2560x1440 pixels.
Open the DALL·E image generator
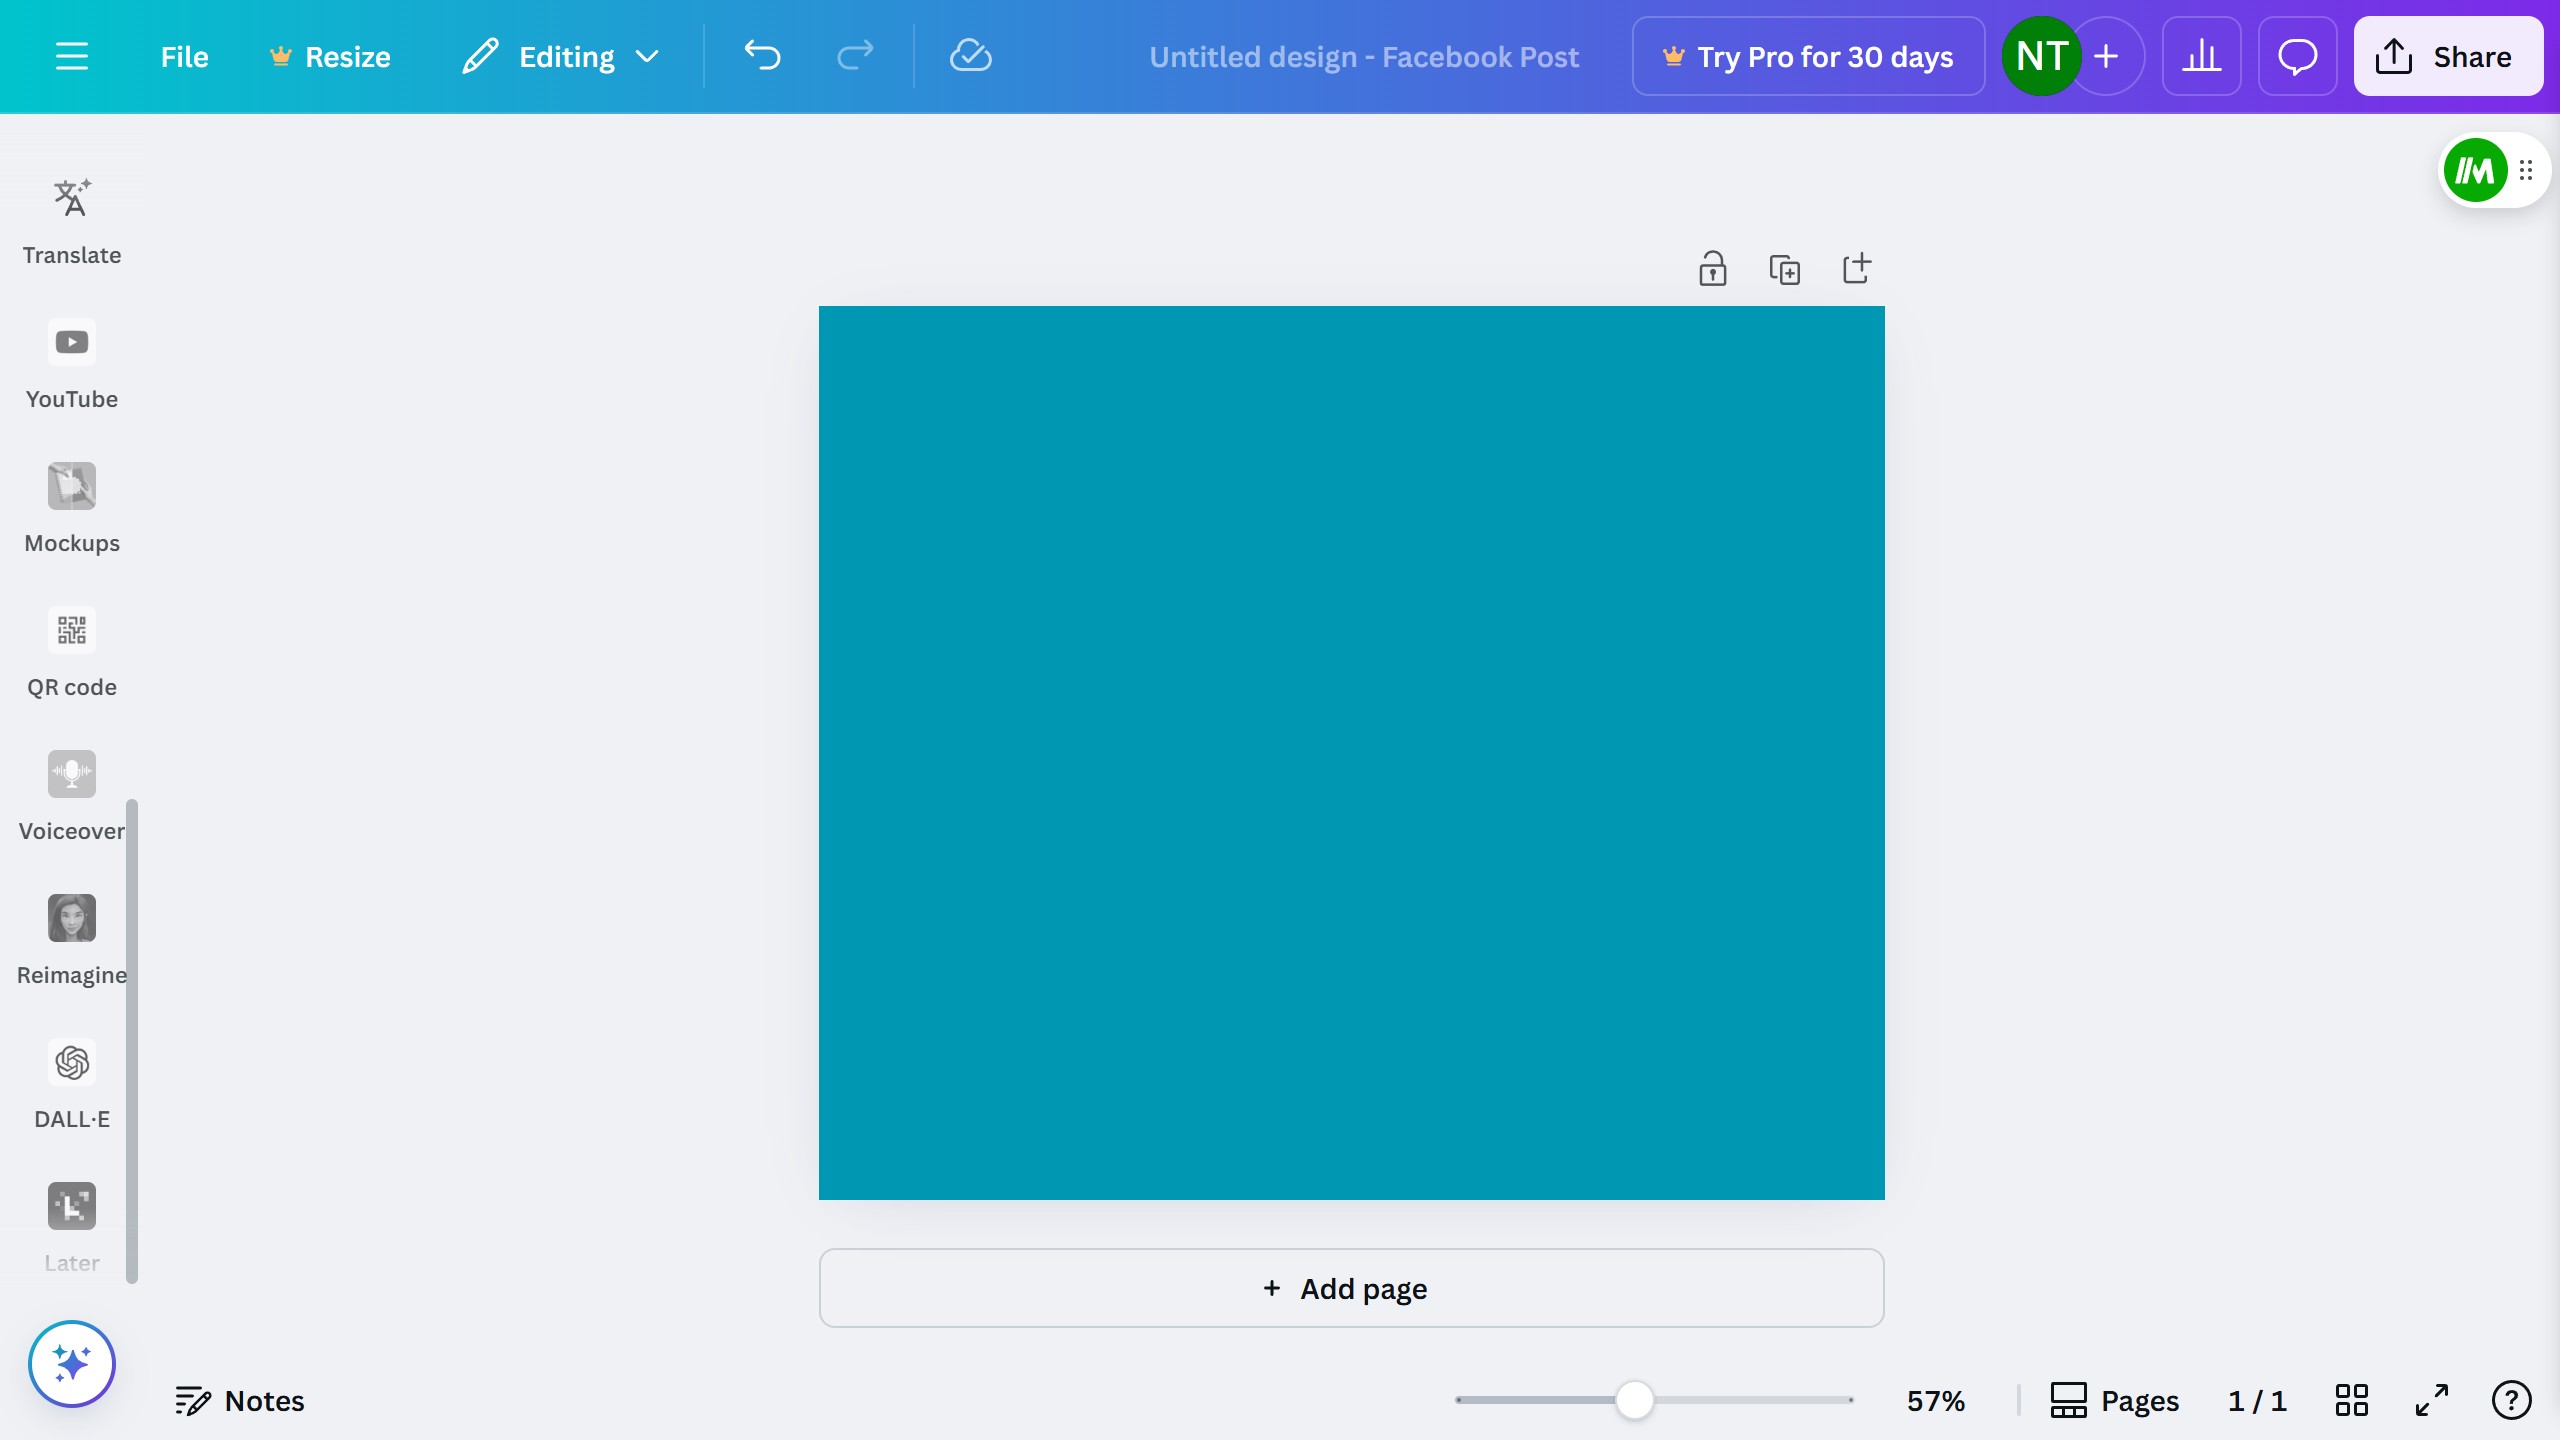coord(71,1084)
